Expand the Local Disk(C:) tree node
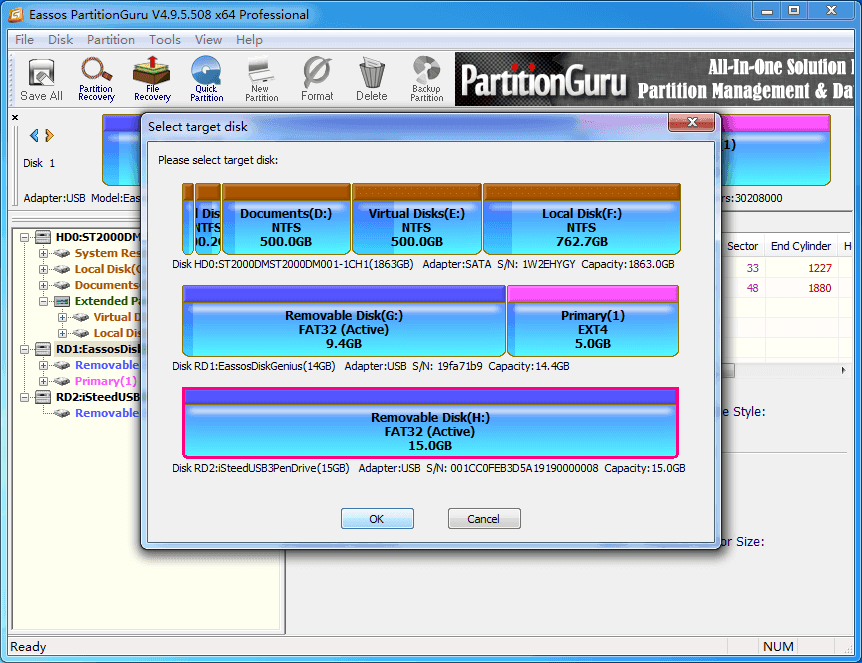This screenshot has height=663, width=862. point(43,269)
